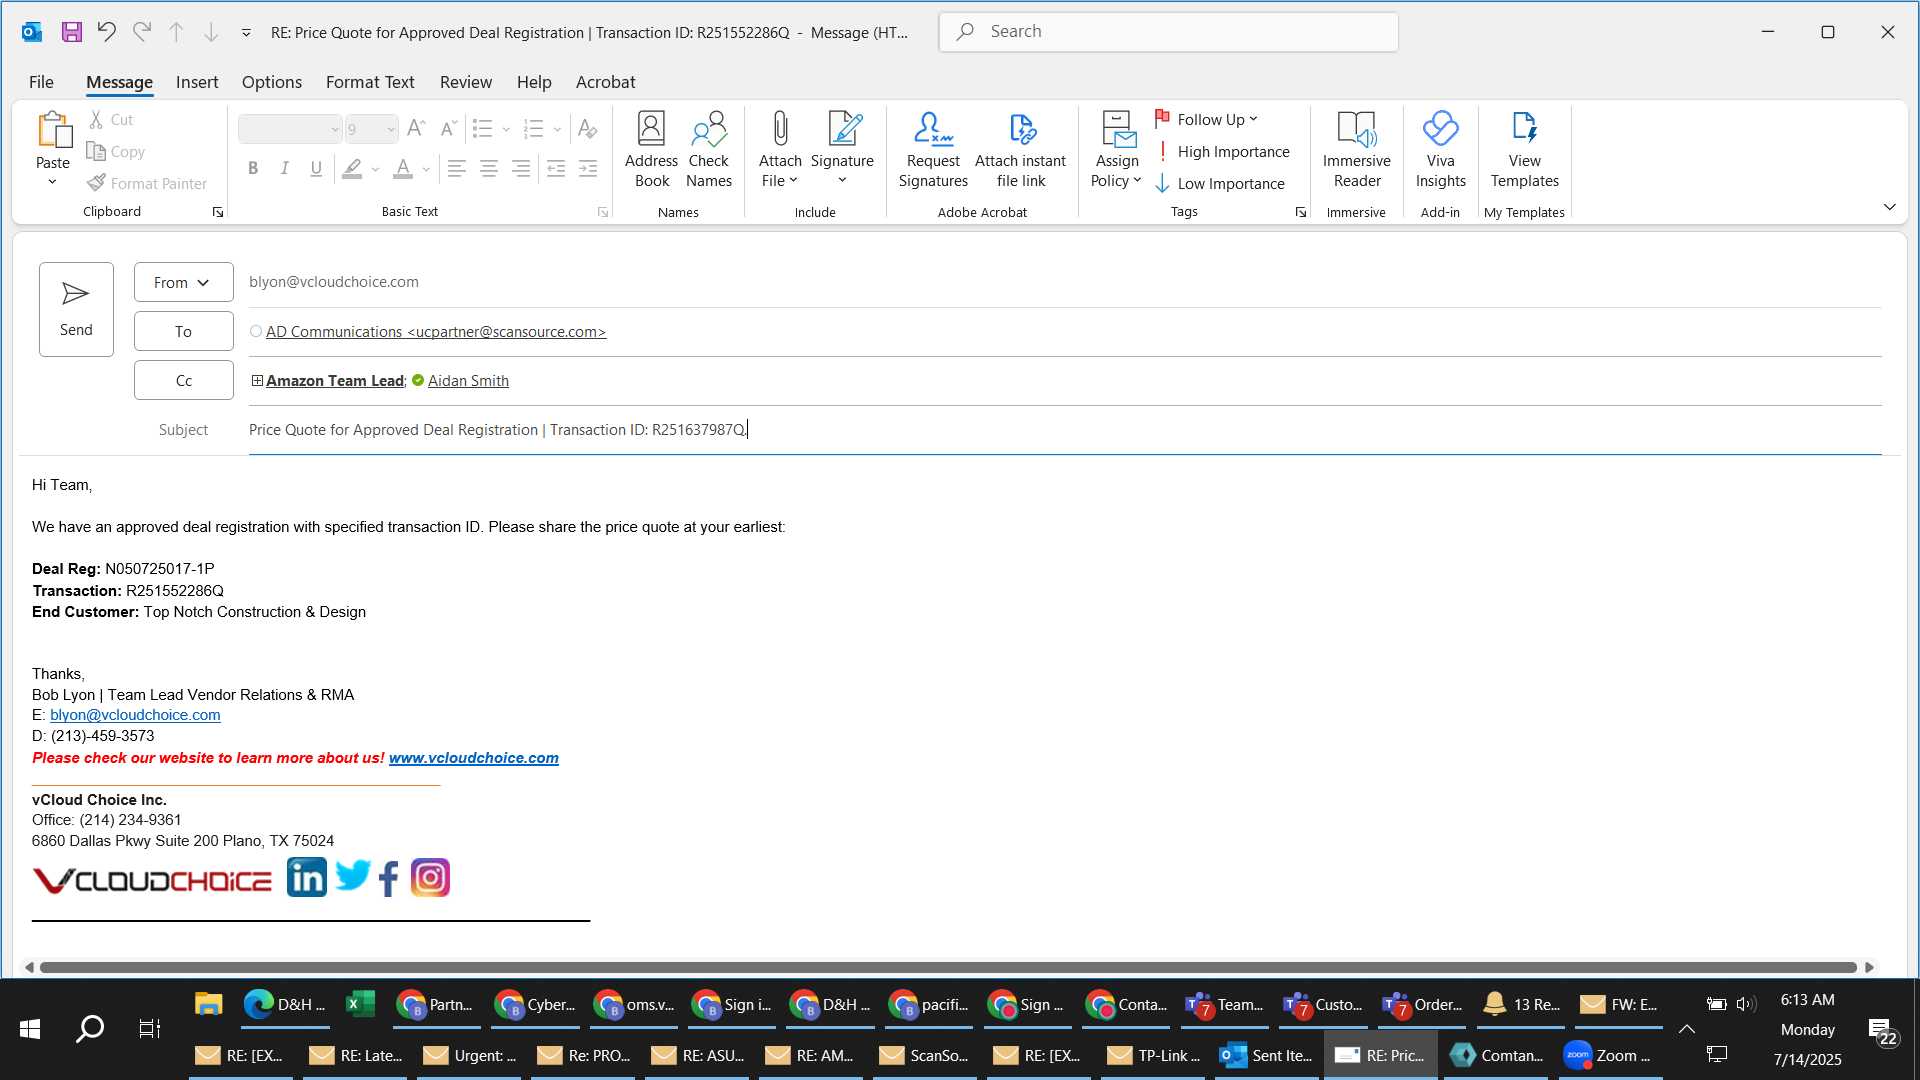Image resolution: width=1920 pixels, height=1080 pixels.
Task: Click the Copy command
Action: 116,151
